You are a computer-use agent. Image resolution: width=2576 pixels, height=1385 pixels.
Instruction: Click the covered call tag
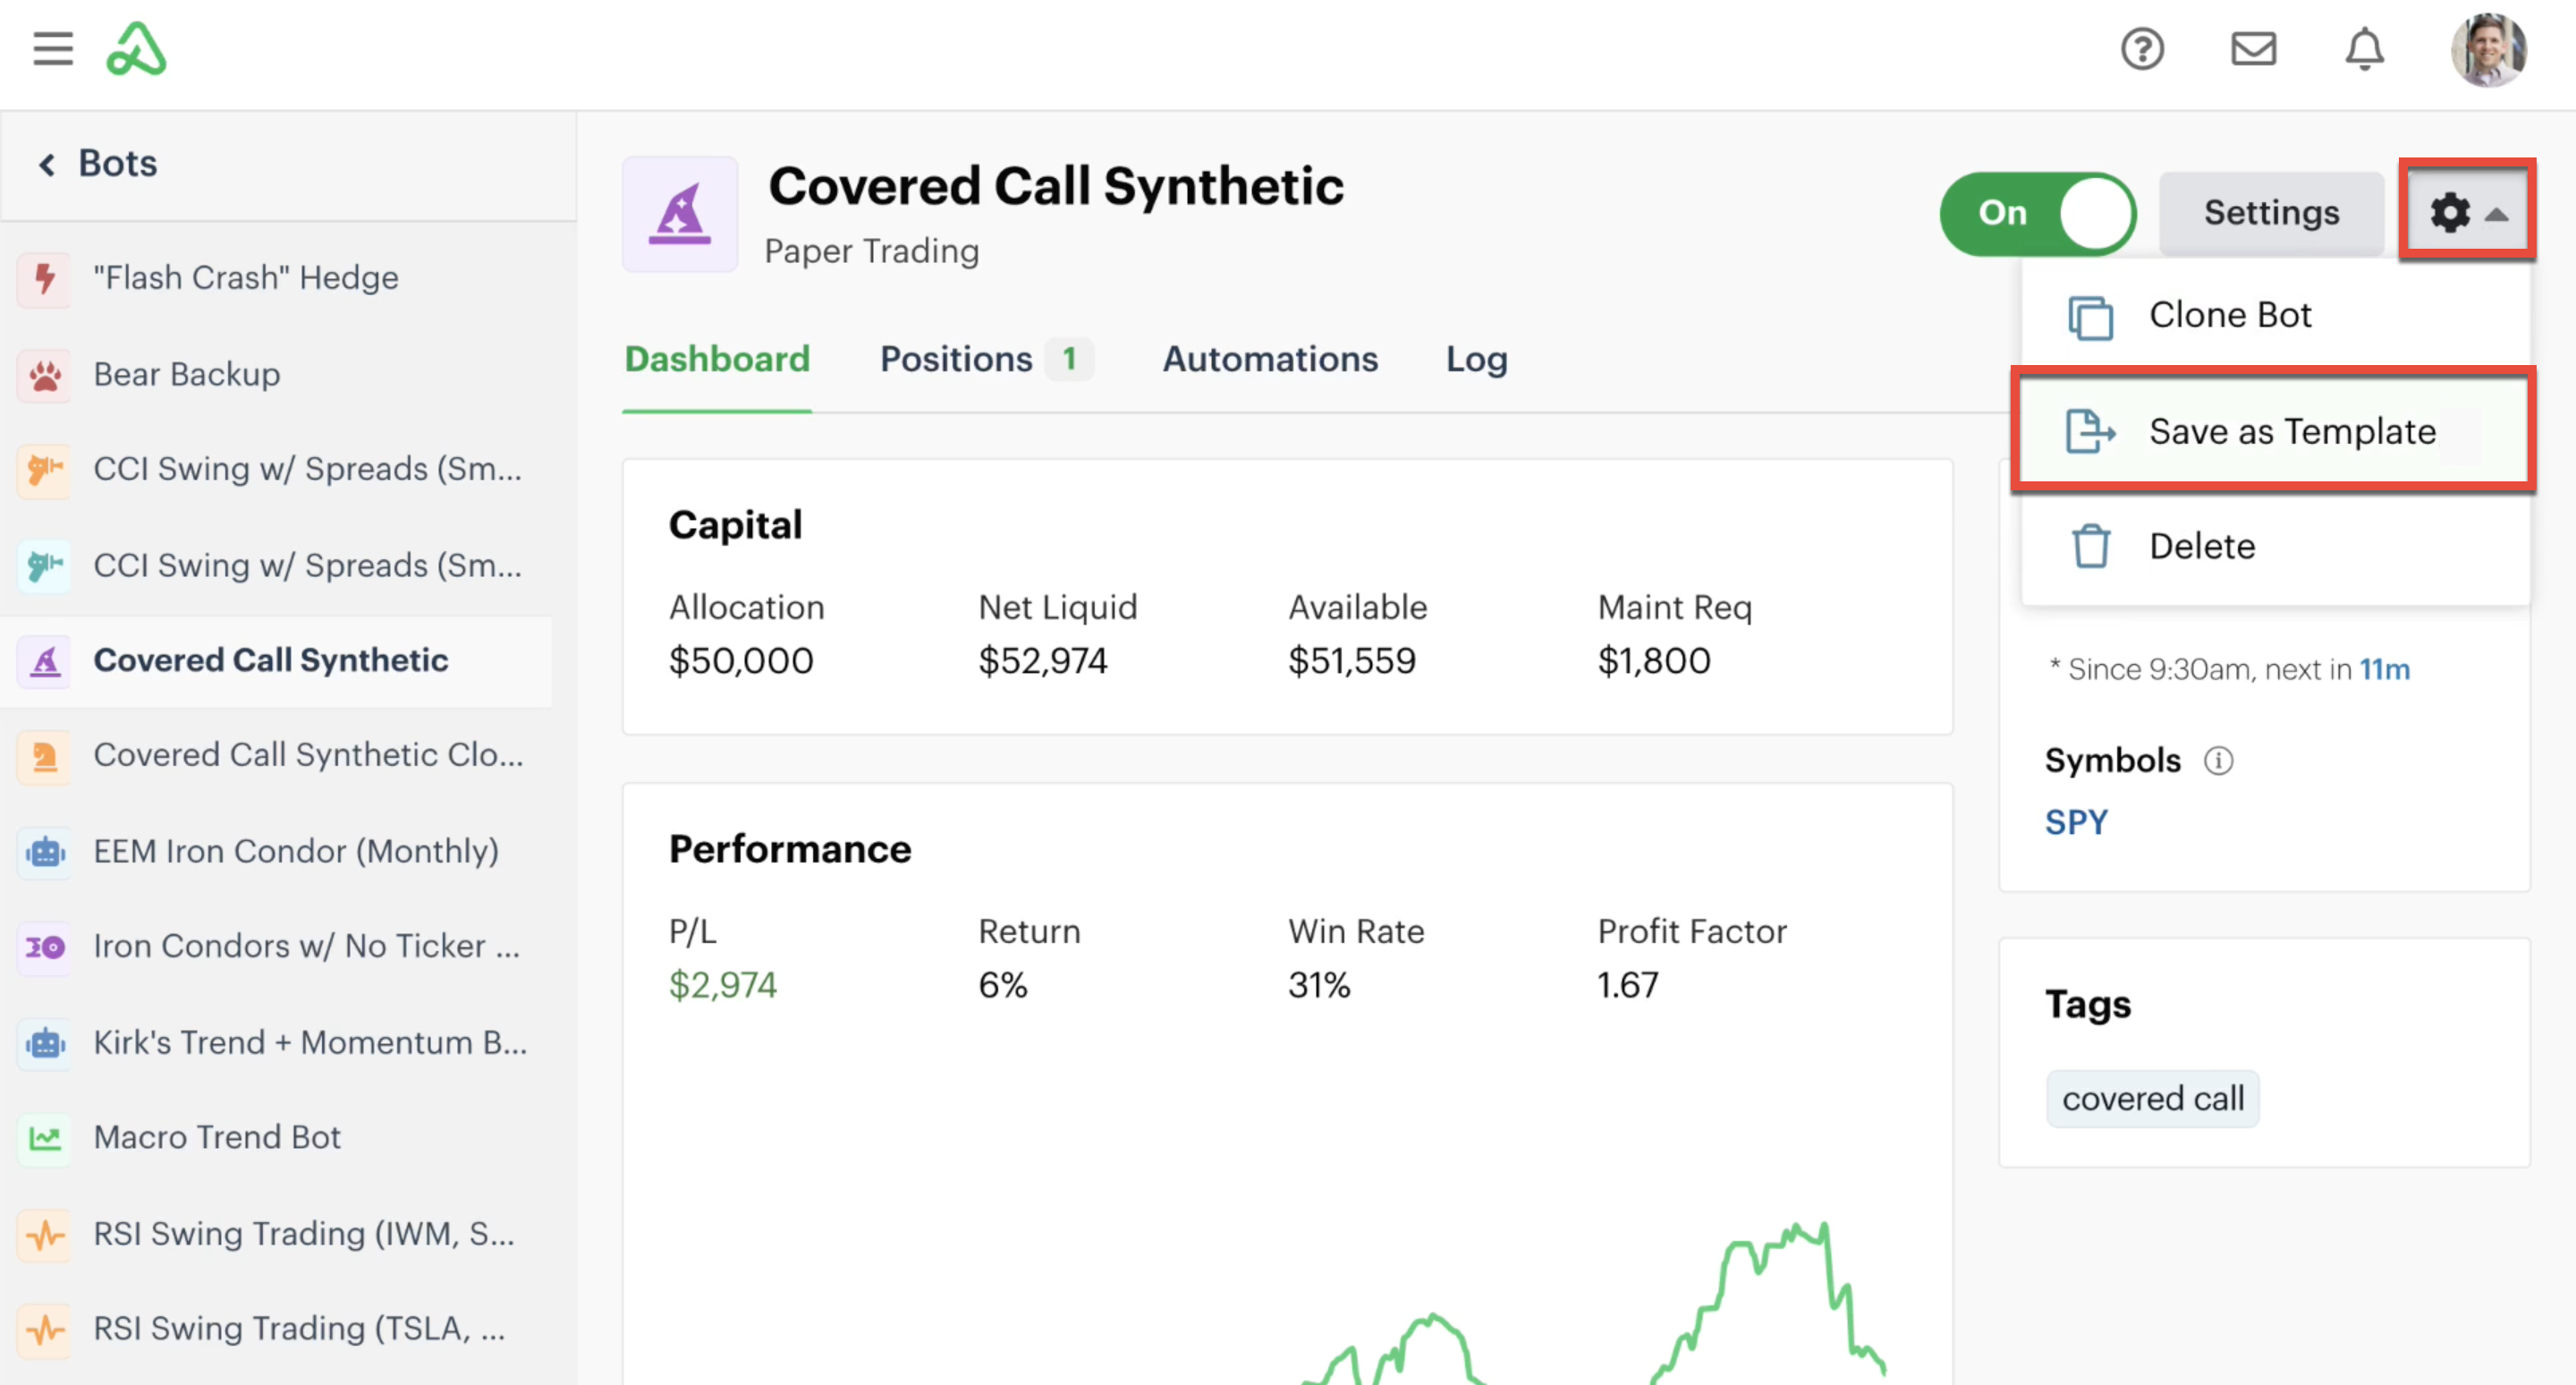coord(2152,1099)
